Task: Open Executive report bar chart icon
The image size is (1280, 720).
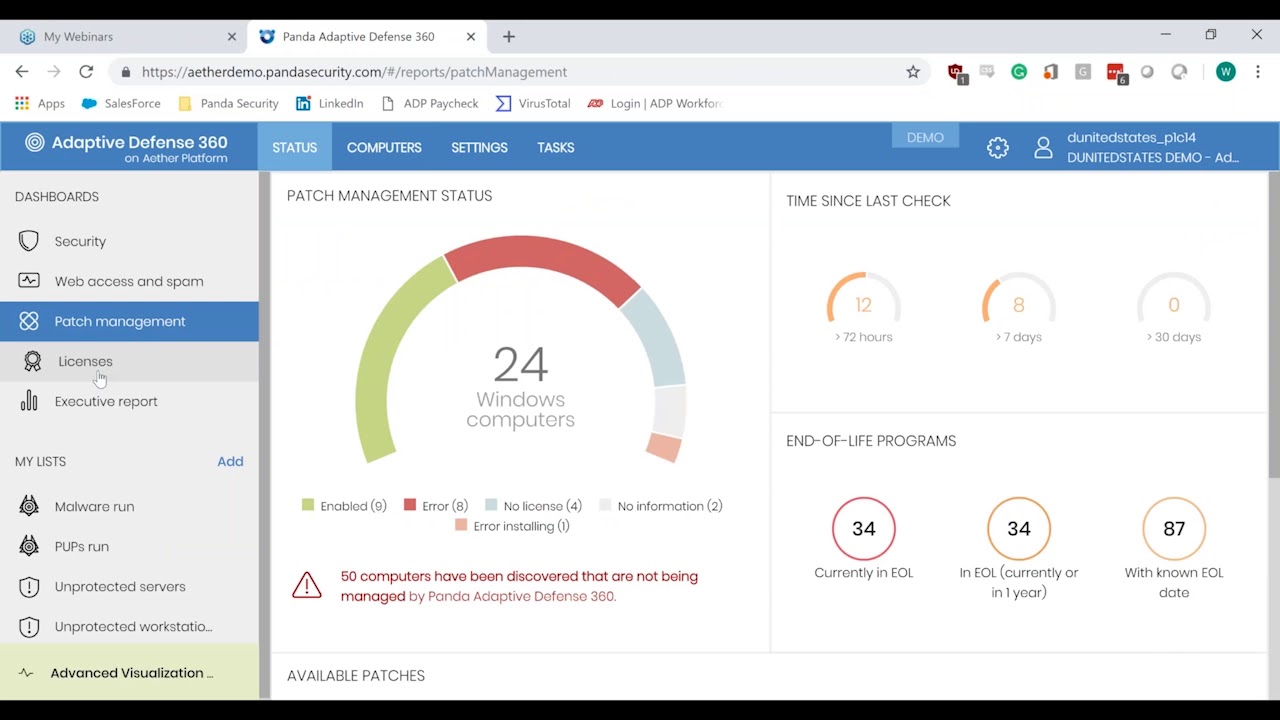Action: (x=29, y=401)
